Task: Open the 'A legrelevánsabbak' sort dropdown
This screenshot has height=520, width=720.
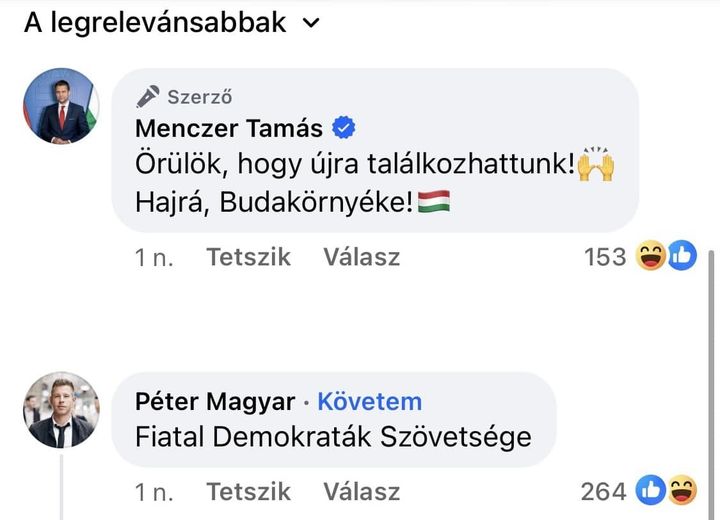Action: (x=156, y=22)
